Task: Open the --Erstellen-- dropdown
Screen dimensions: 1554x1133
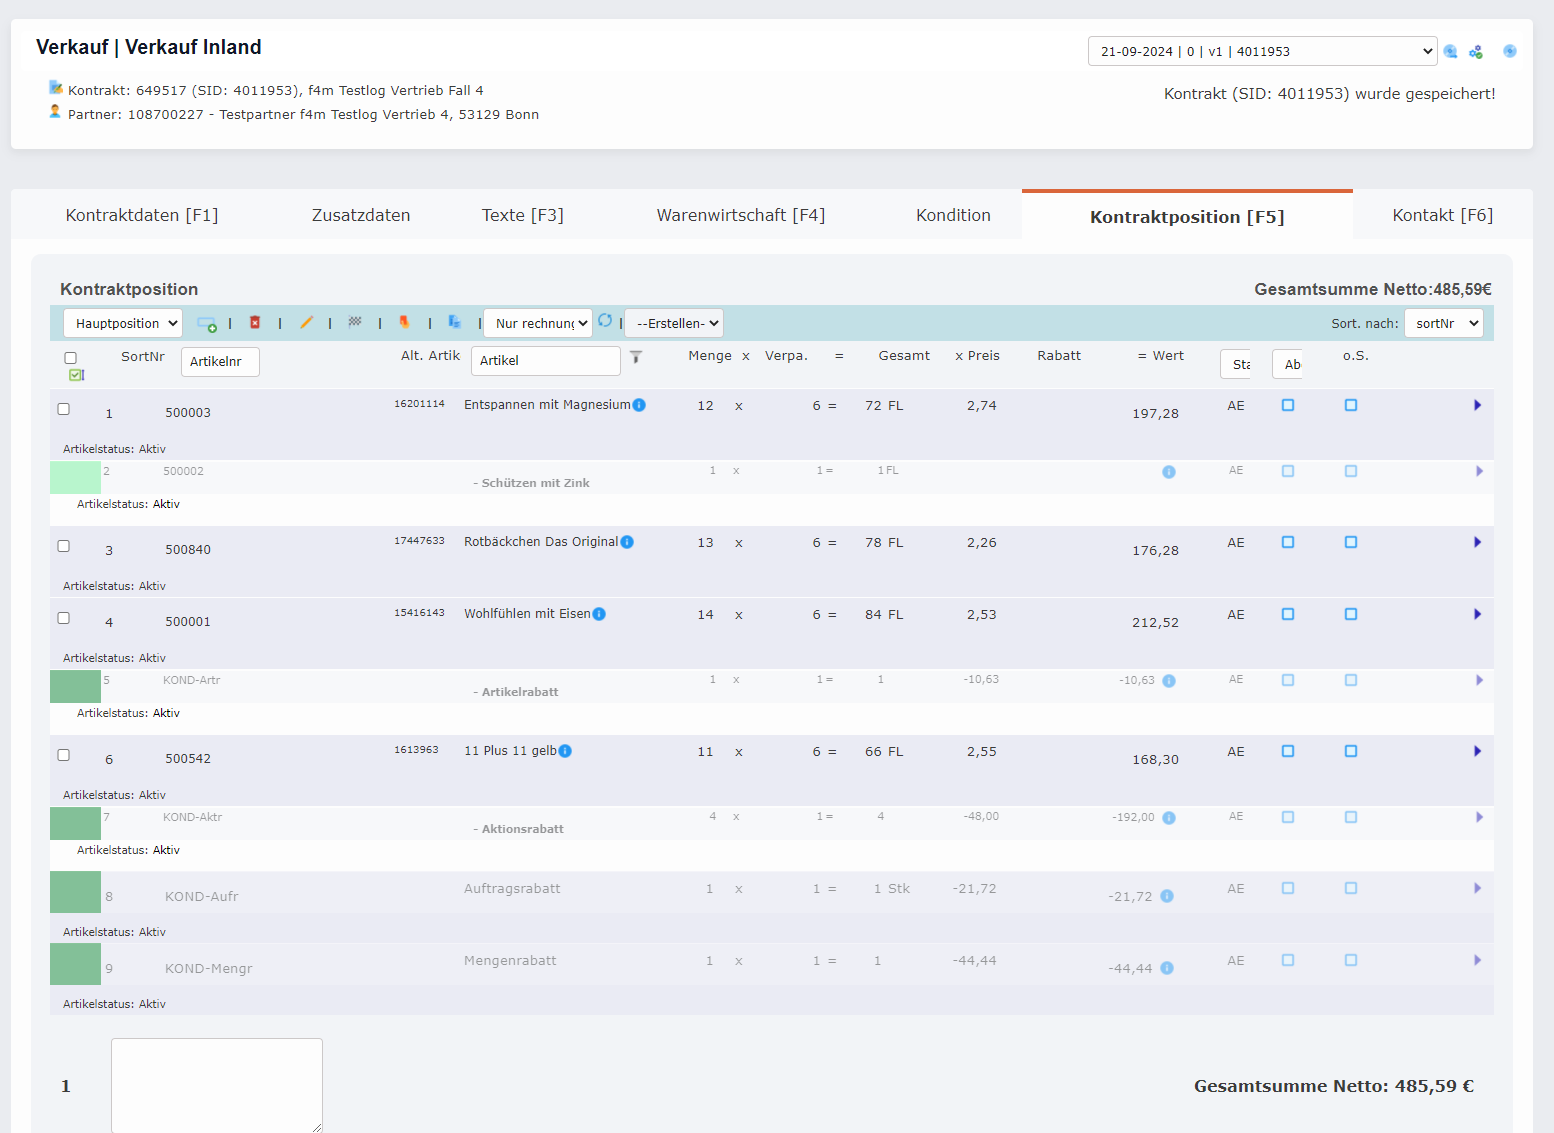Action: click(674, 323)
